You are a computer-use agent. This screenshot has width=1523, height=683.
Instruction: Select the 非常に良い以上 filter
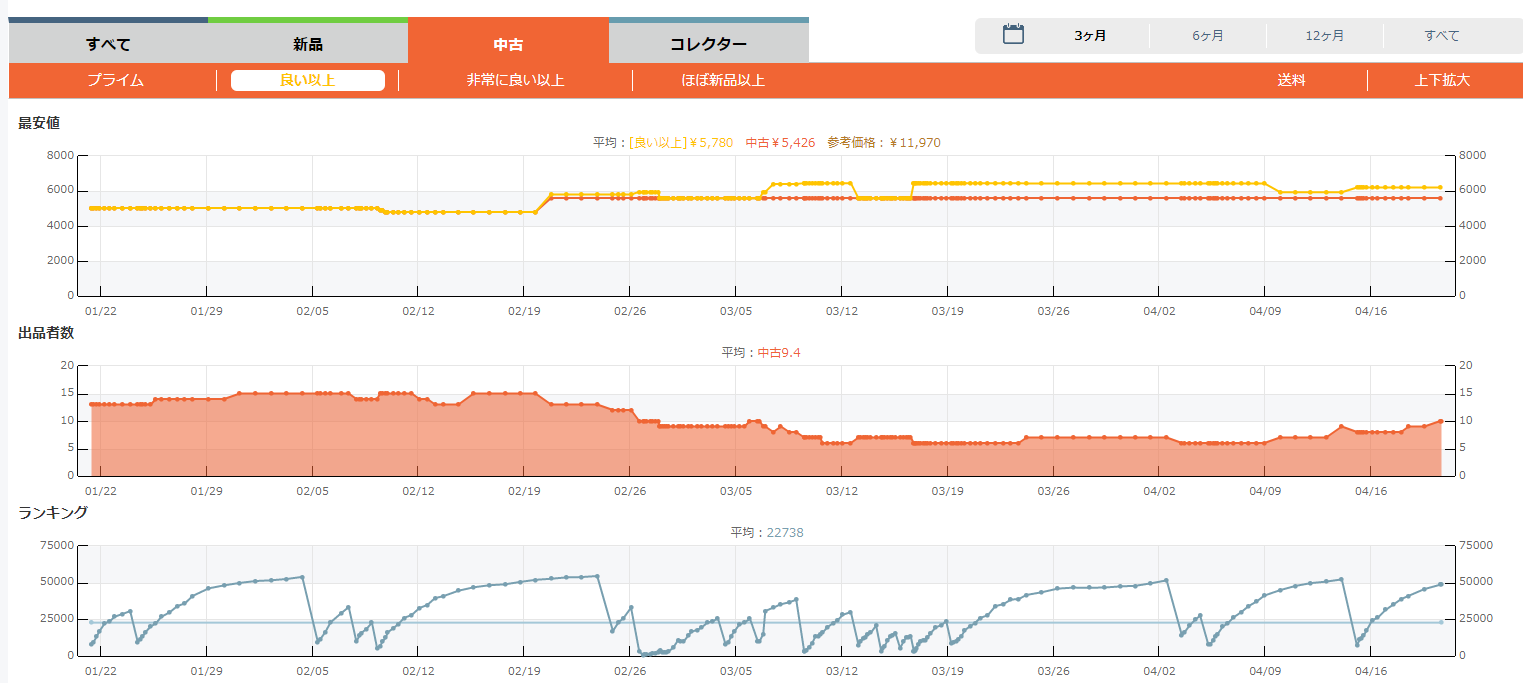(515, 80)
